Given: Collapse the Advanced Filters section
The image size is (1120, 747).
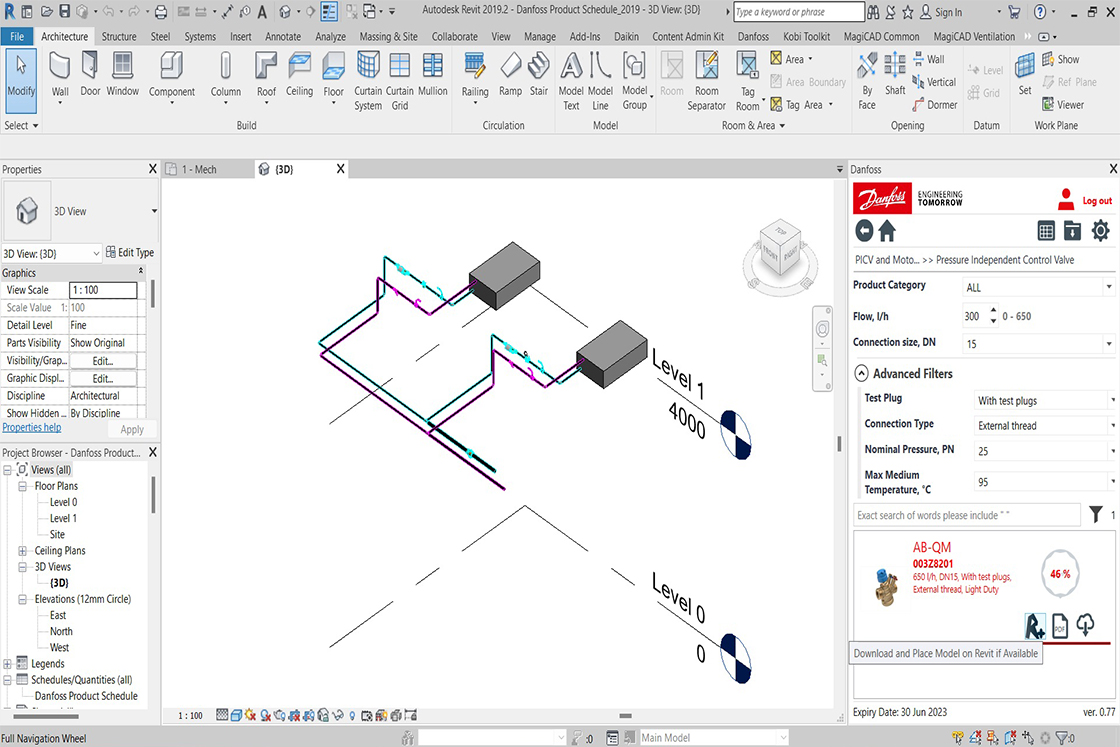Looking at the screenshot, I should pyautogui.click(x=862, y=373).
